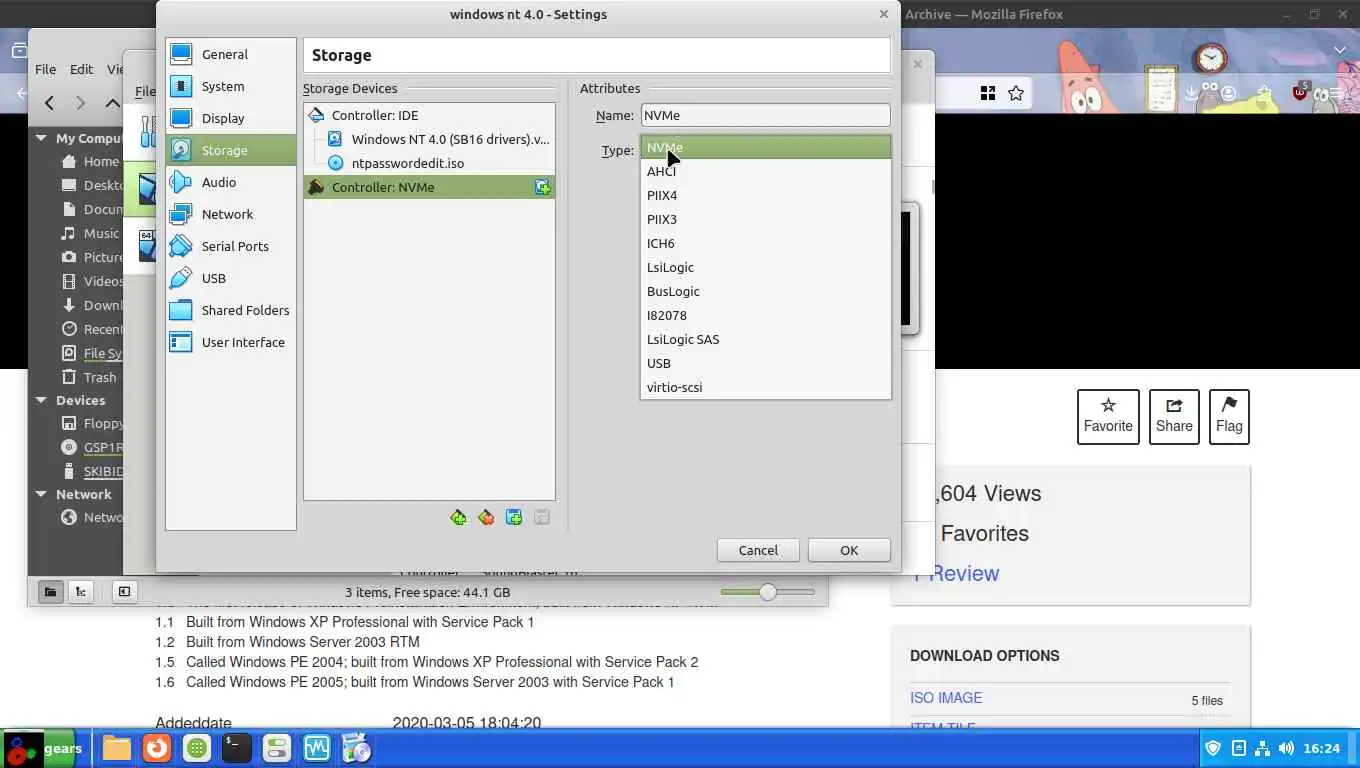Collapse My Computer section in file manager sidebar
This screenshot has height=768, width=1360.
41,139
